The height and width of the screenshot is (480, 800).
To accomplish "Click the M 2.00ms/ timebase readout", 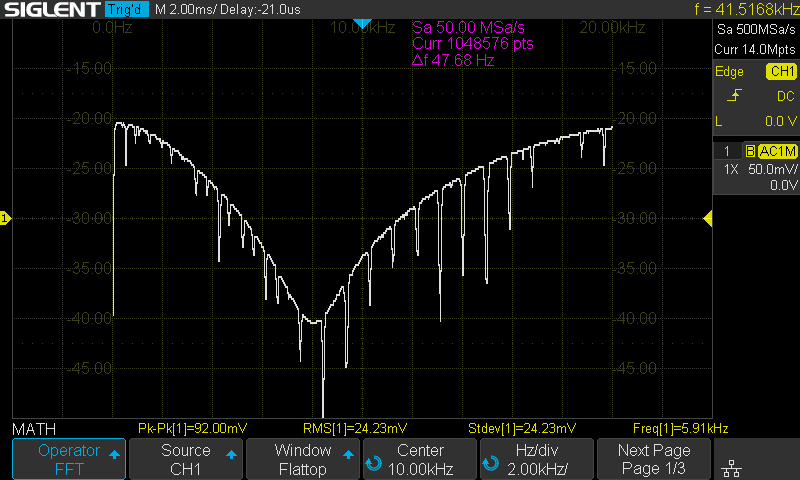I will click(181, 9).
